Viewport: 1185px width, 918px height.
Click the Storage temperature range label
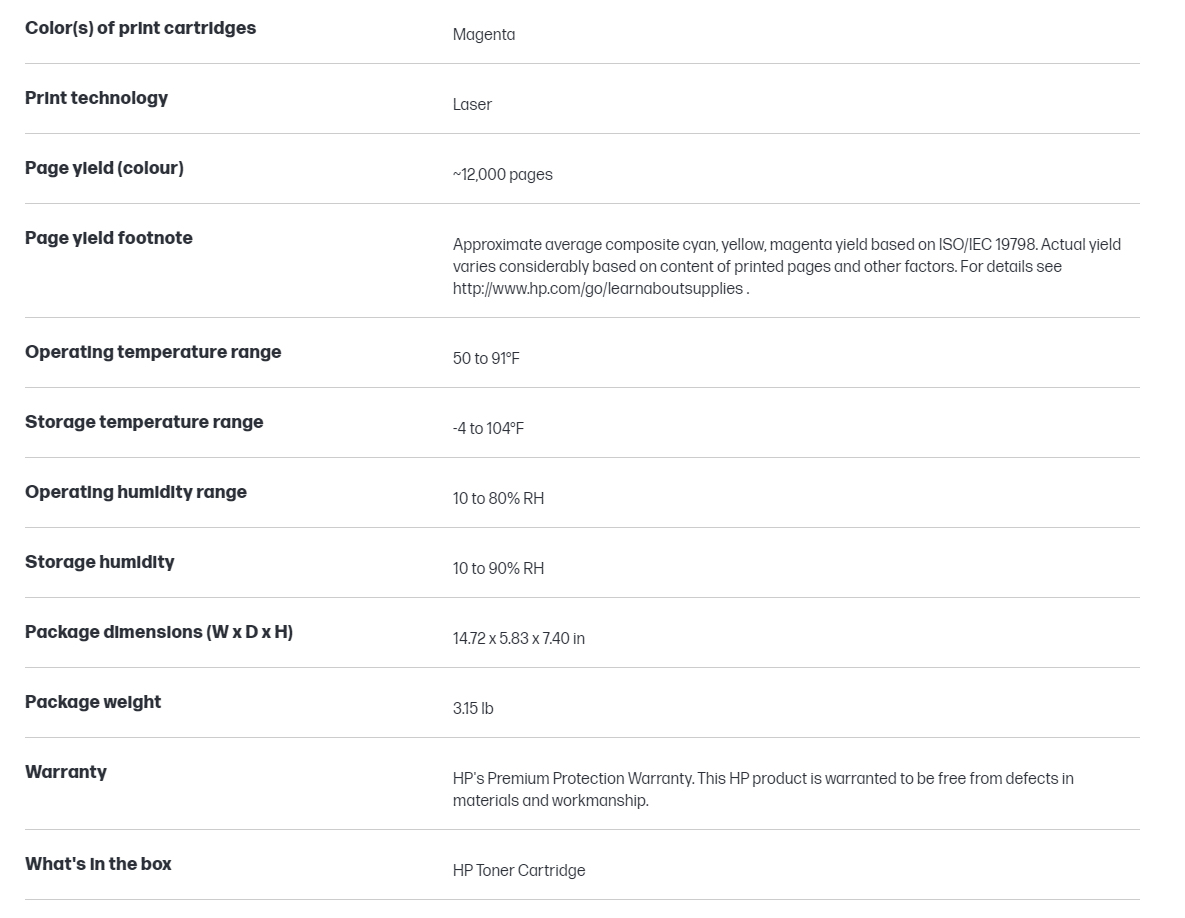click(144, 422)
